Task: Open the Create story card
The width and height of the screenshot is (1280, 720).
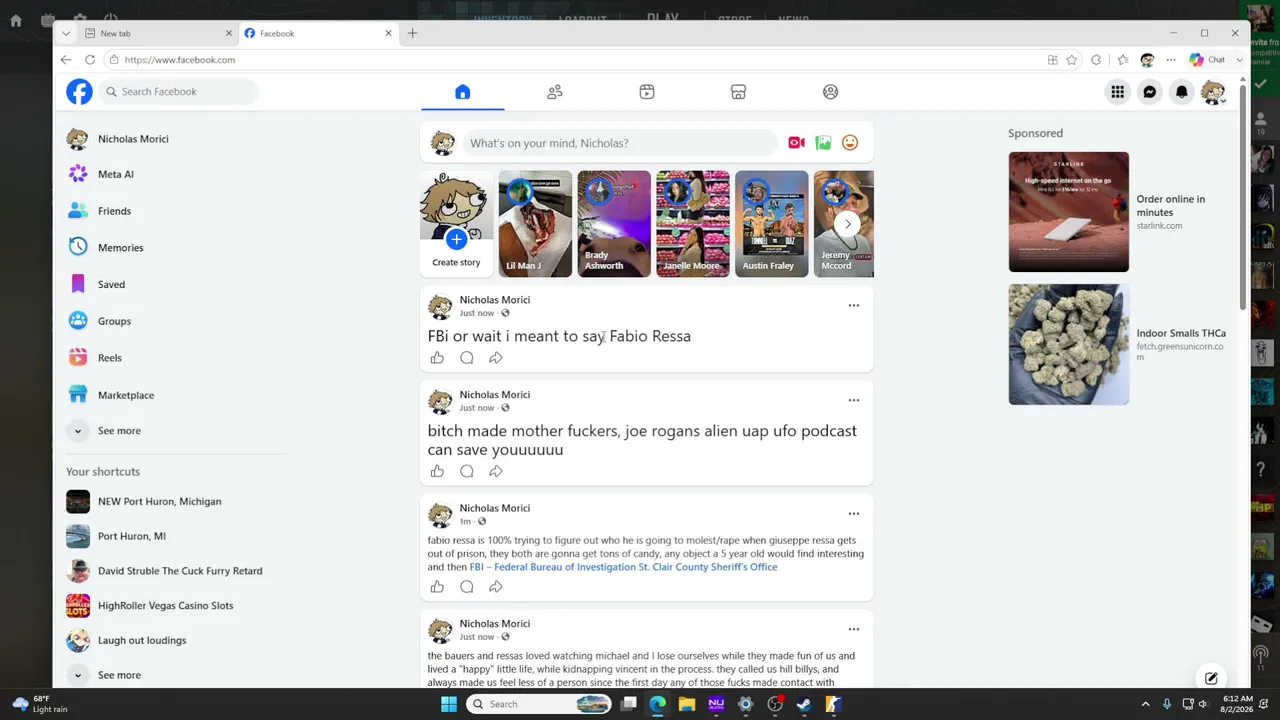Action: coord(456,224)
